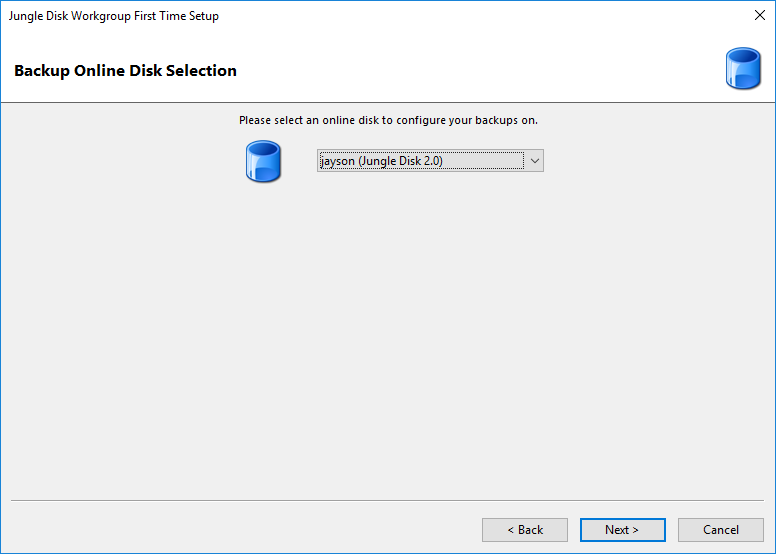Click the Backup Online Disk Selection heading
Image resolution: width=776 pixels, height=554 pixels.
125,70
